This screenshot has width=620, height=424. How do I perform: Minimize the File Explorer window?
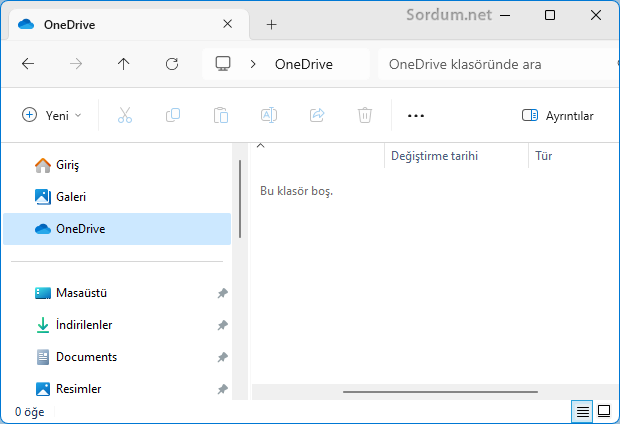(x=505, y=16)
